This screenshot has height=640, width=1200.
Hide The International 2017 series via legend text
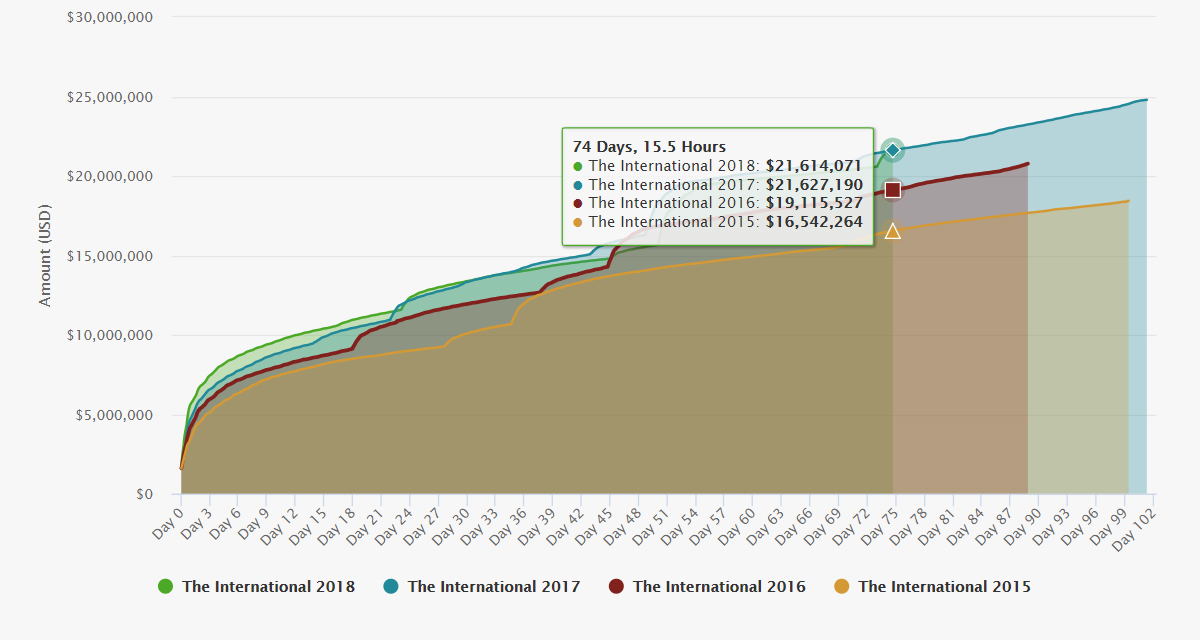(x=493, y=587)
